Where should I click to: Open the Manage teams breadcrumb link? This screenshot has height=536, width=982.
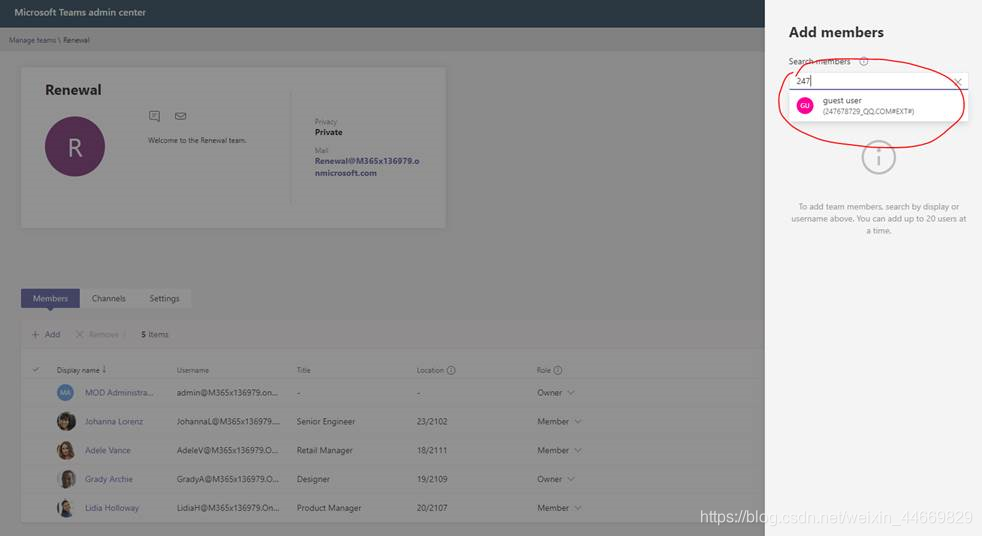(x=33, y=40)
